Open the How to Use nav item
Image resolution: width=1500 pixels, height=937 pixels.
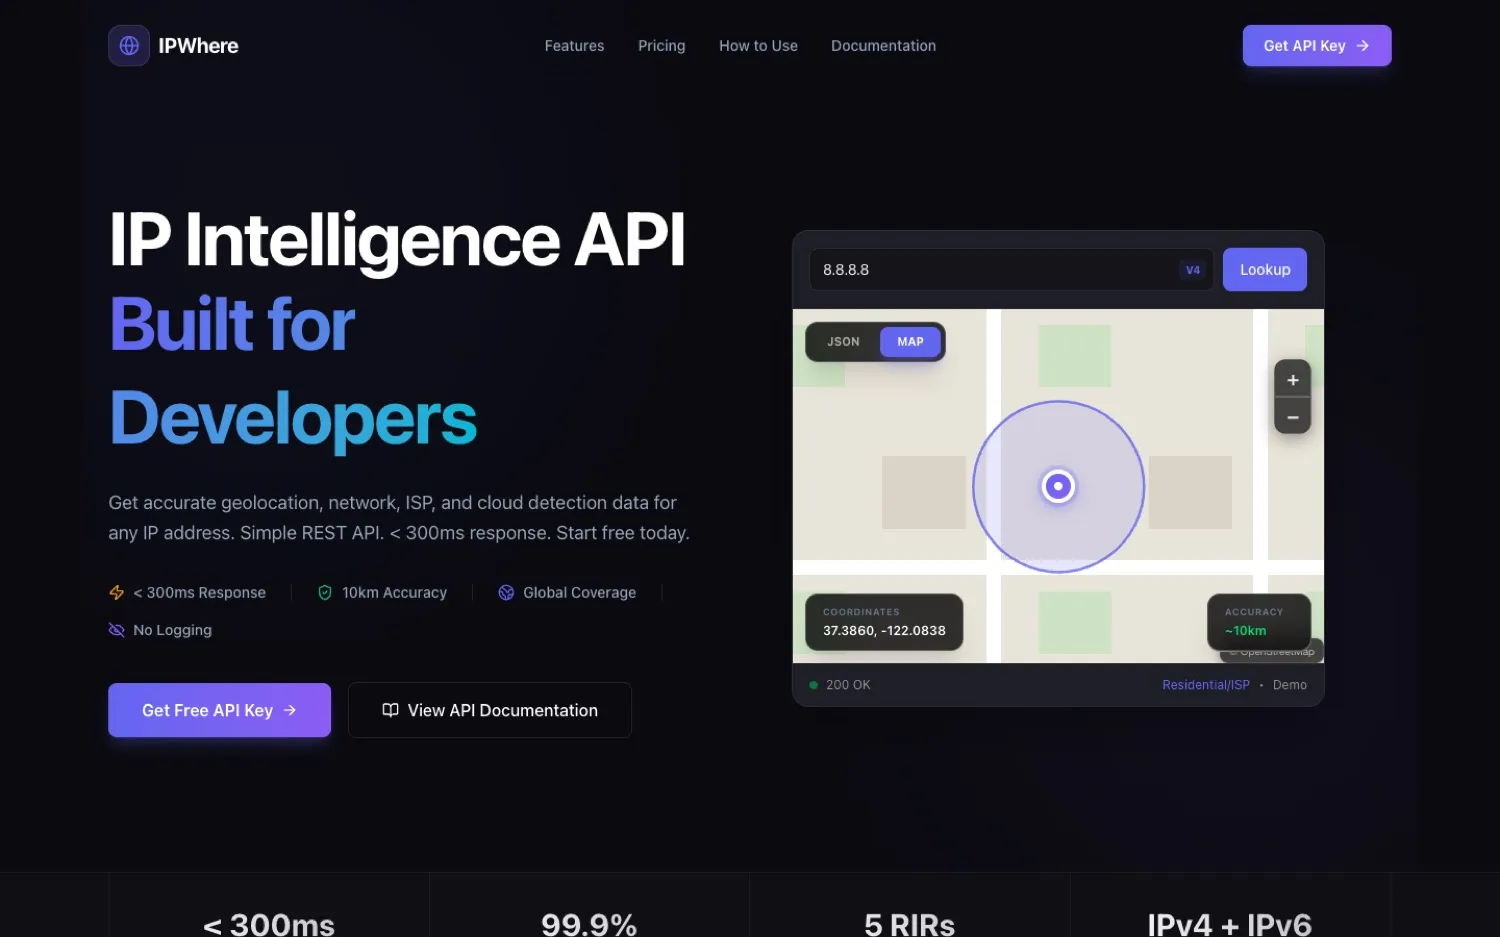pos(758,46)
